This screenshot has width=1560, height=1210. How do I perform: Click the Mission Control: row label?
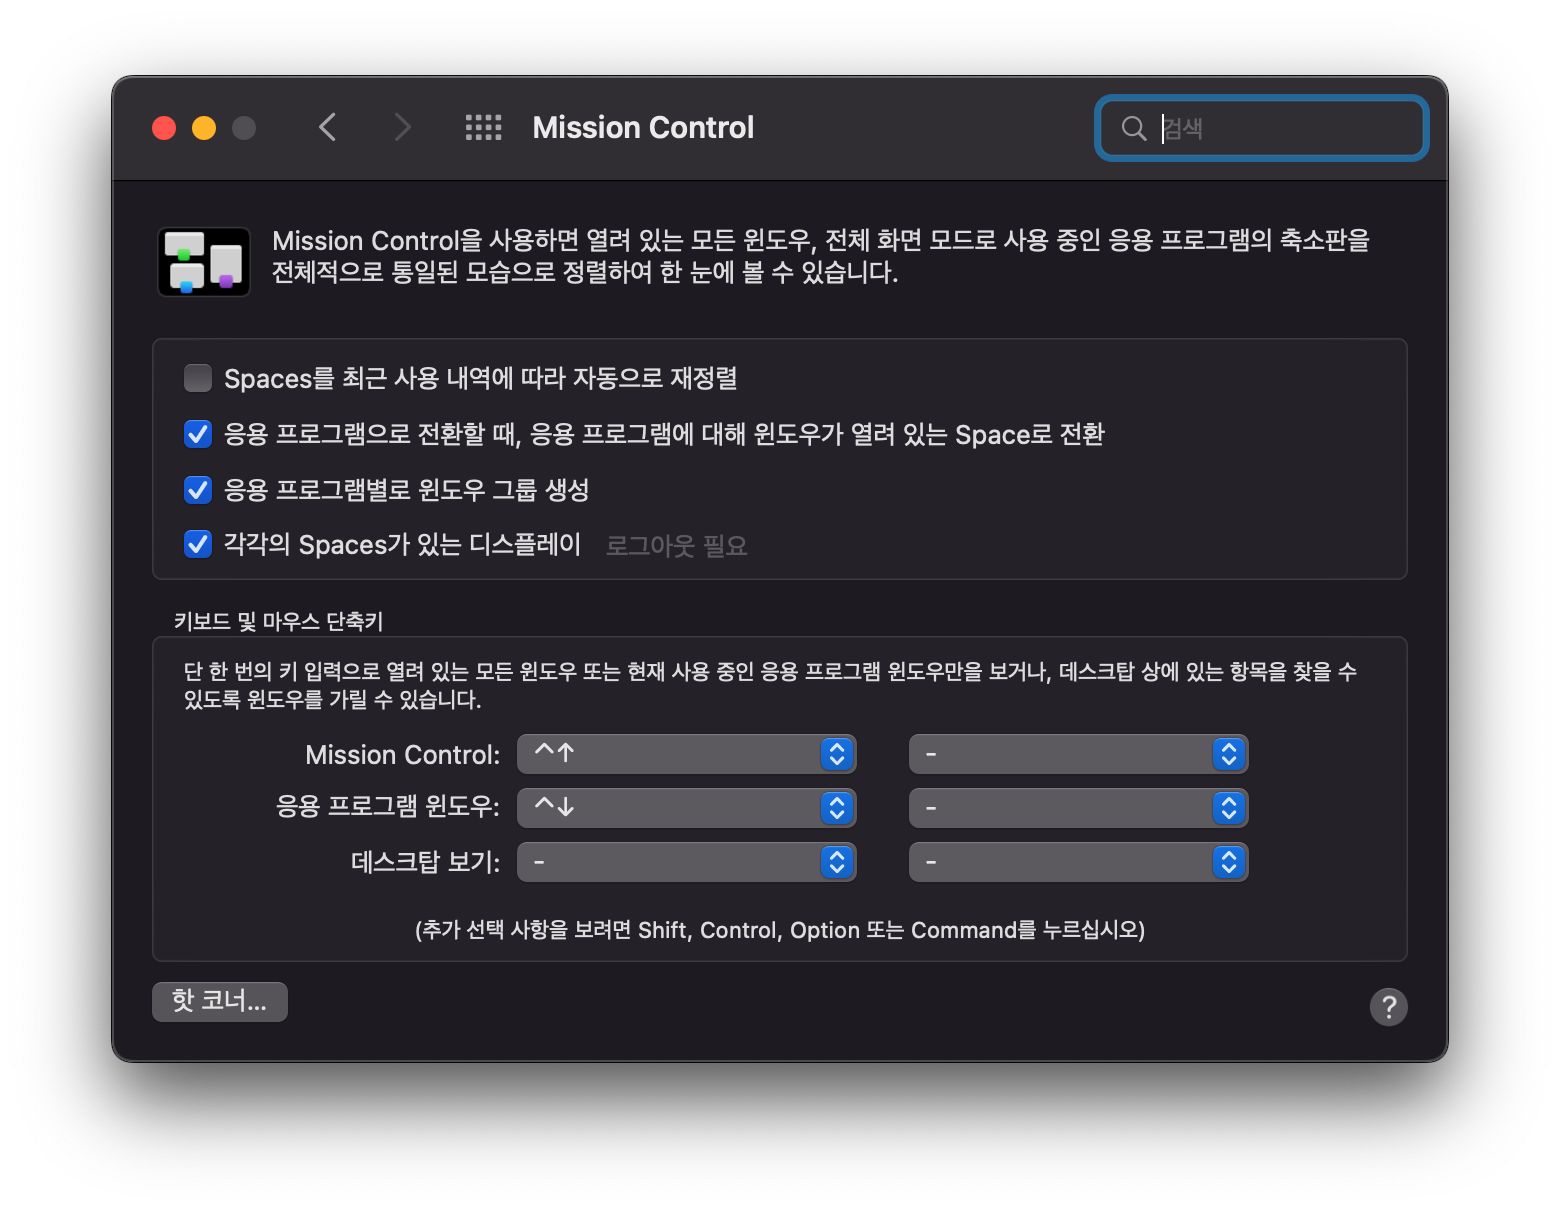tap(402, 755)
